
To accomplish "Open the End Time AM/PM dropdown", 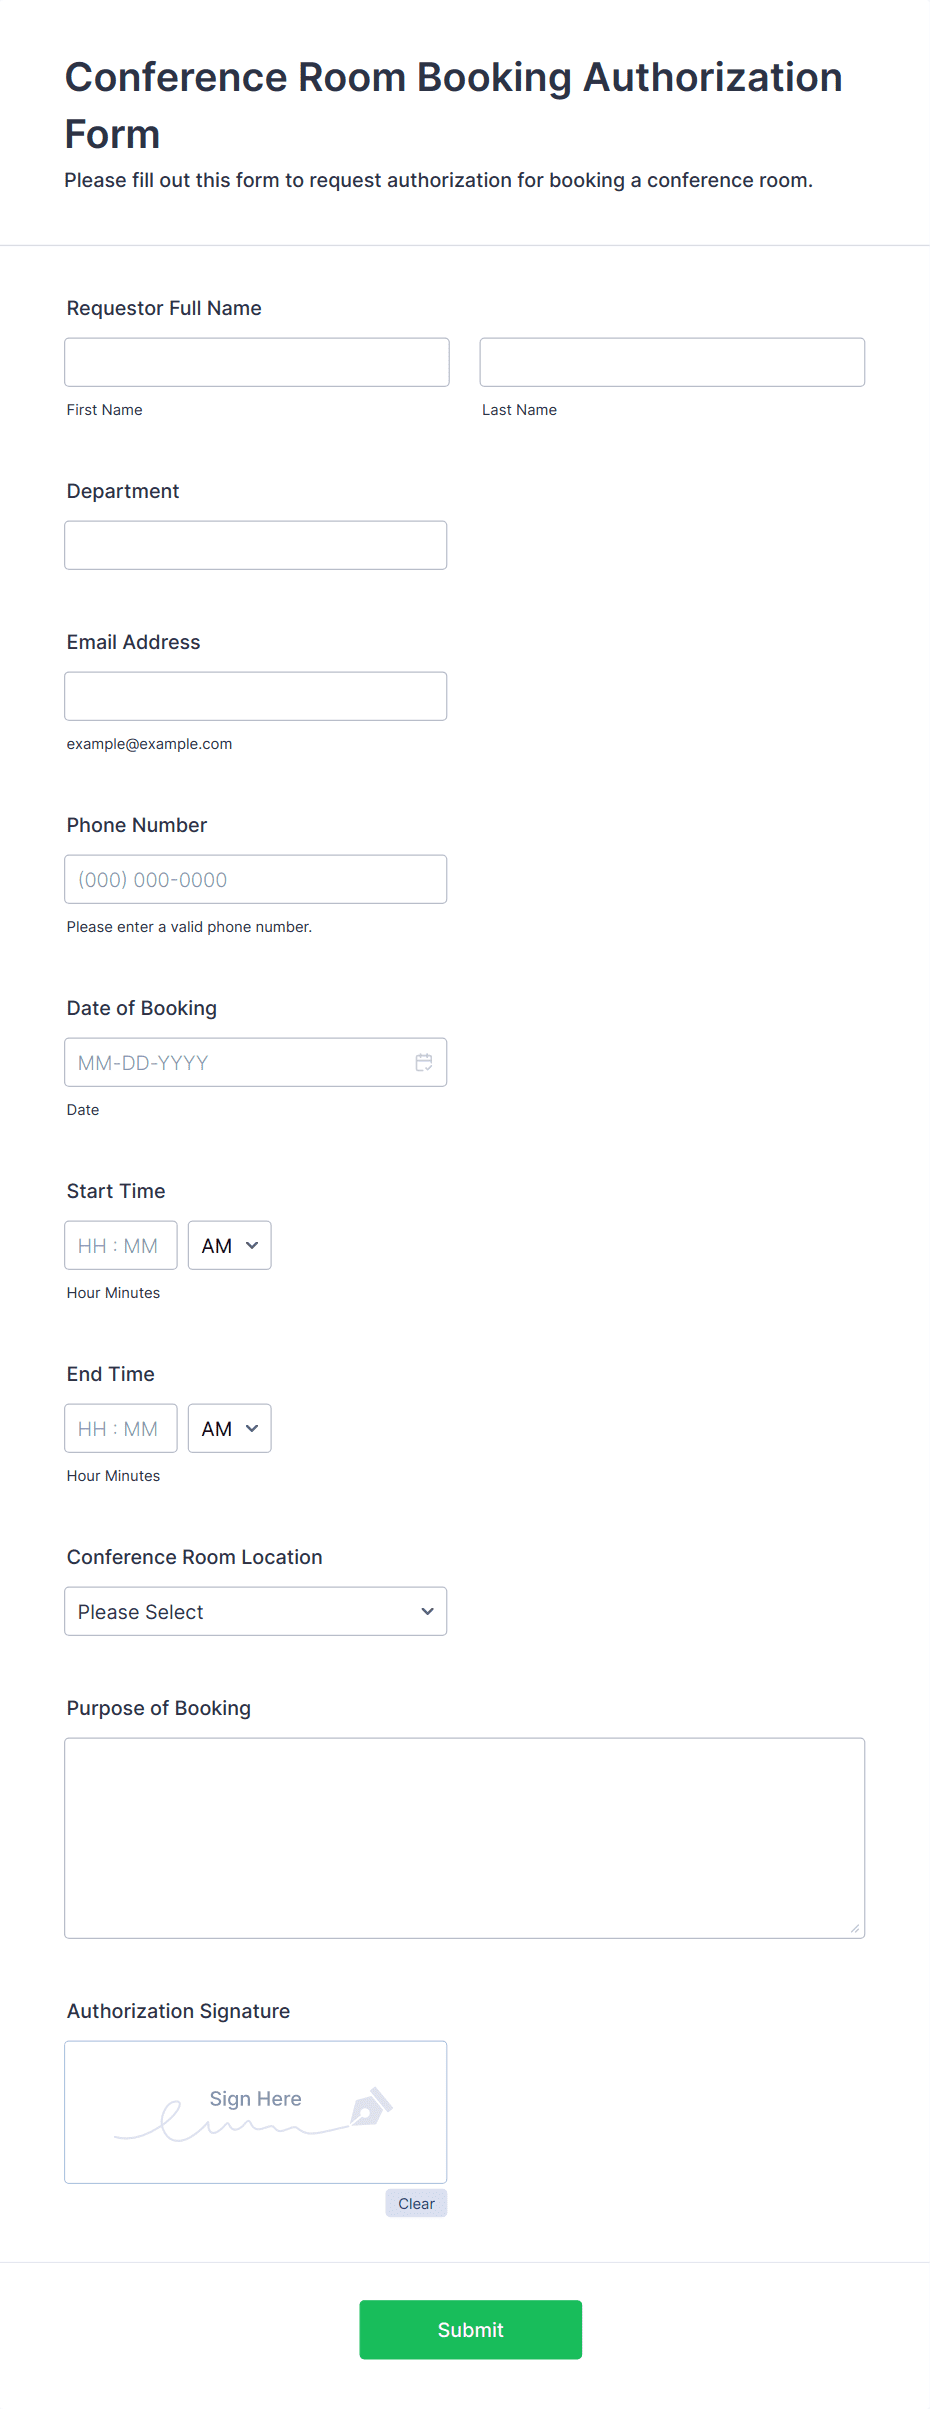I will tap(229, 1428).
